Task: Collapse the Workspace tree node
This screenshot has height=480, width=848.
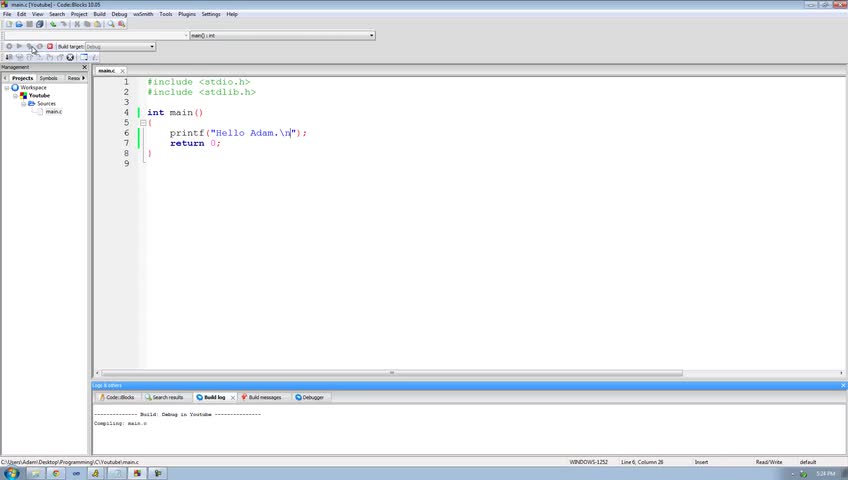Action: pyautogui.click(x=7, y=88)
